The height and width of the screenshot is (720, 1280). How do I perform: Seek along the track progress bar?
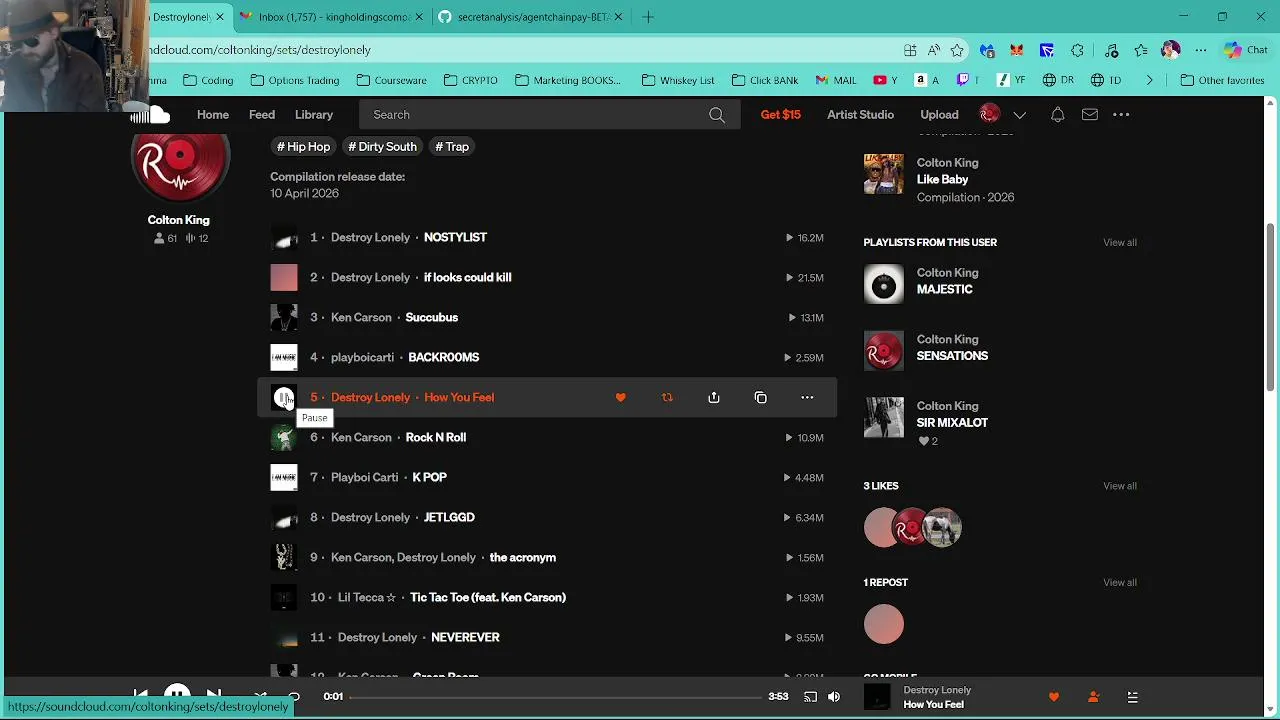(x=556, y=697)
